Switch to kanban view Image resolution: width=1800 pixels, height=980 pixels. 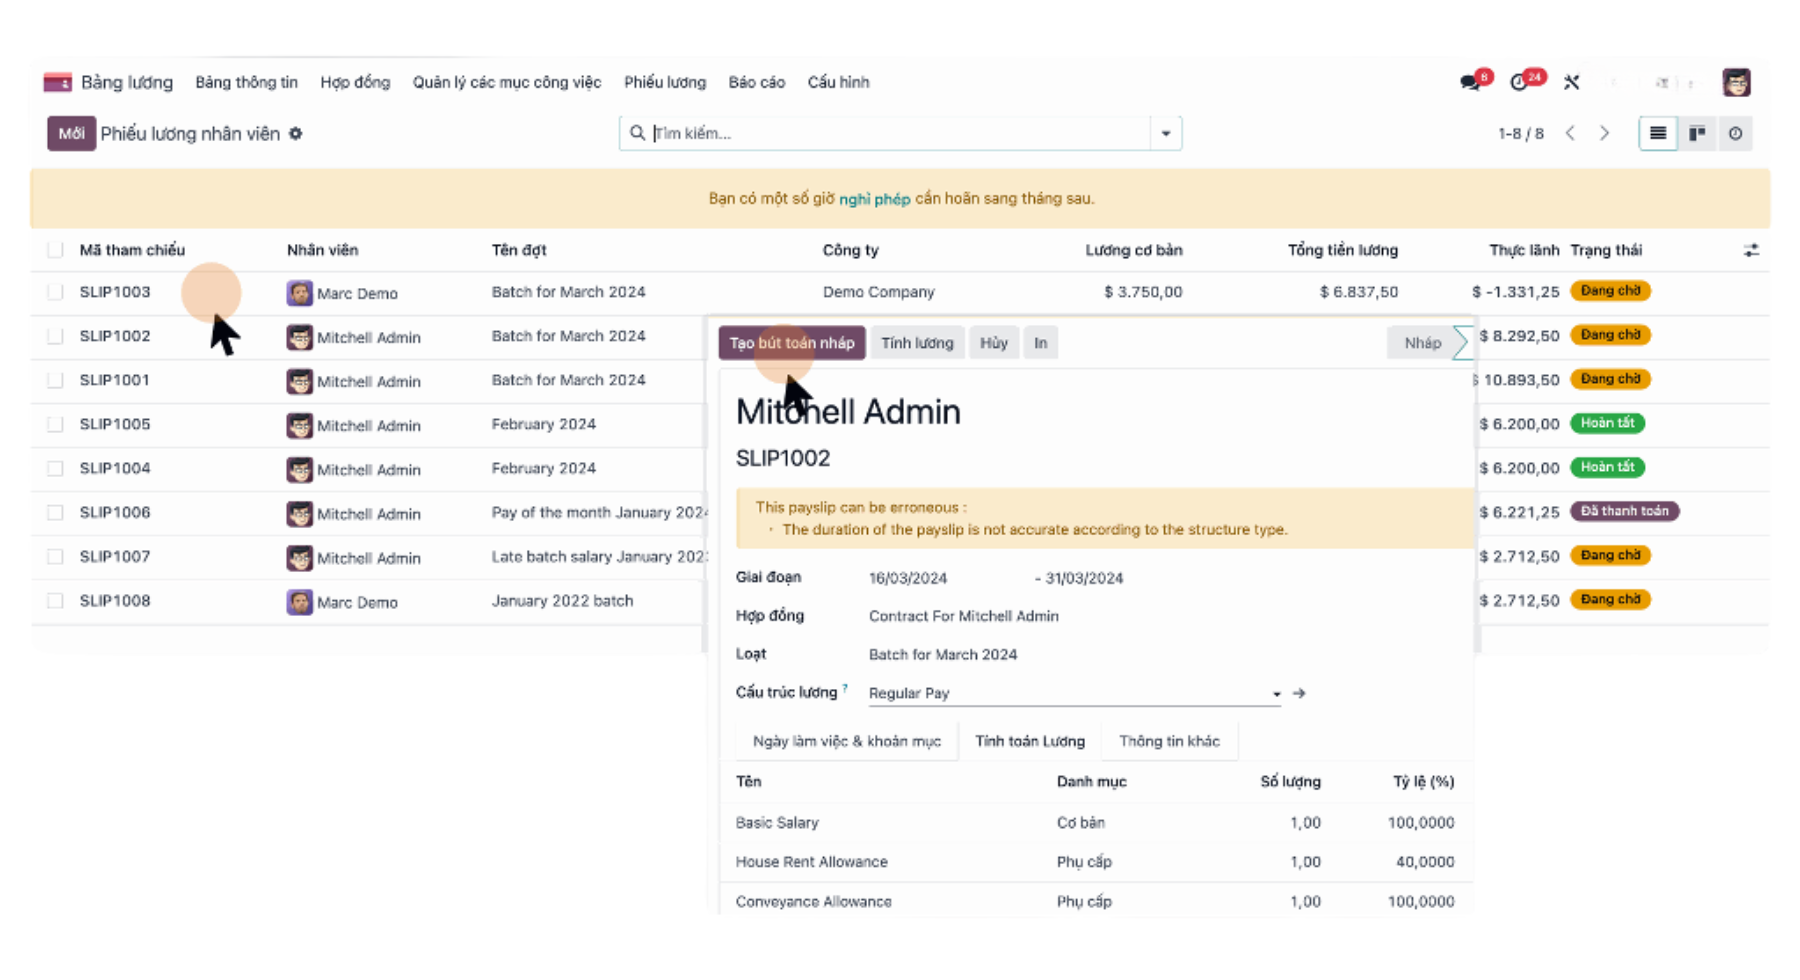pyautogui.click(x=1697, y=133)
